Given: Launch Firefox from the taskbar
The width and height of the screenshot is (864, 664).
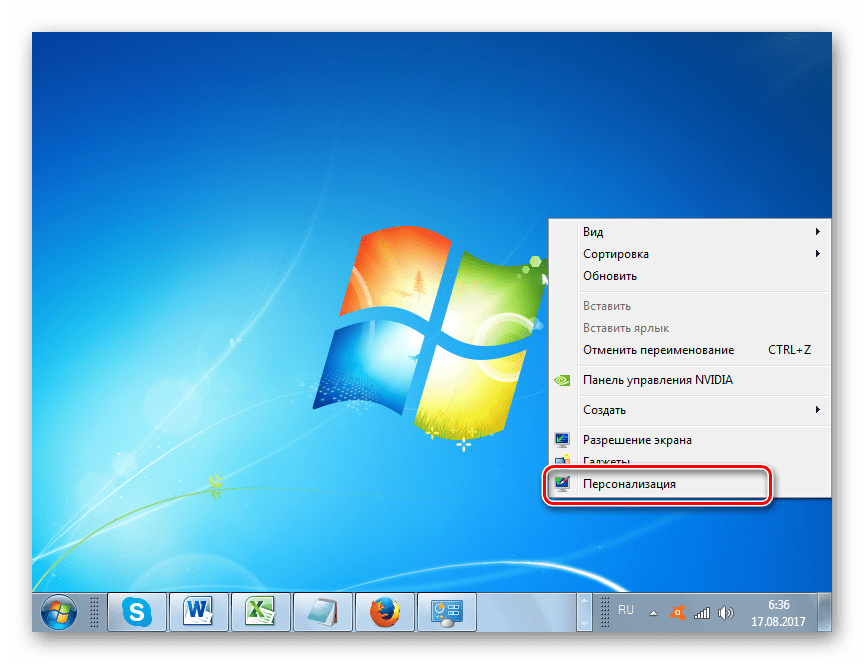Looking at the screenshot, I should point(385,612).
